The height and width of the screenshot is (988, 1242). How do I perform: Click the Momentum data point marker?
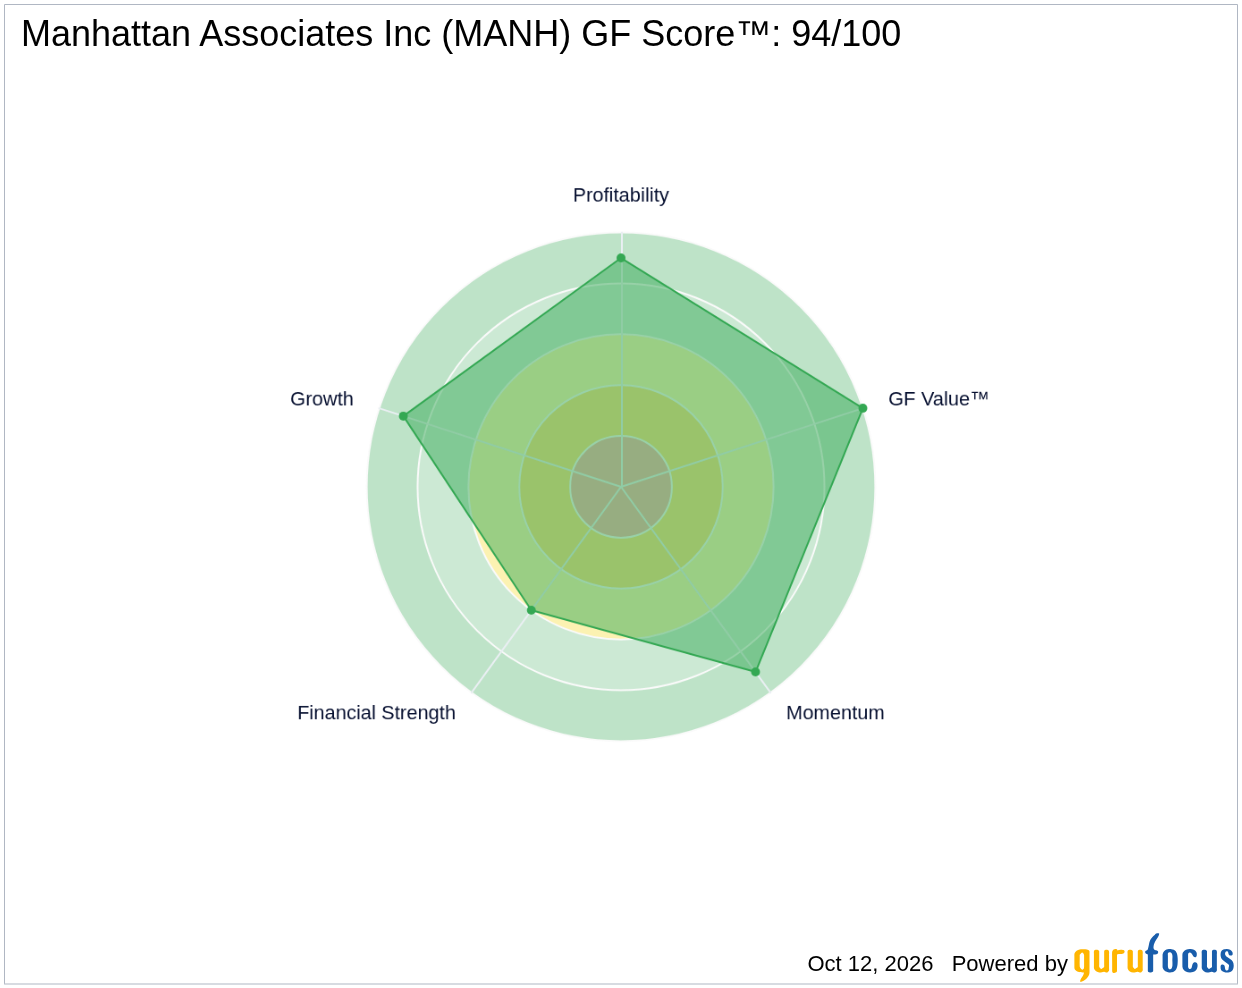click(756, 672)
